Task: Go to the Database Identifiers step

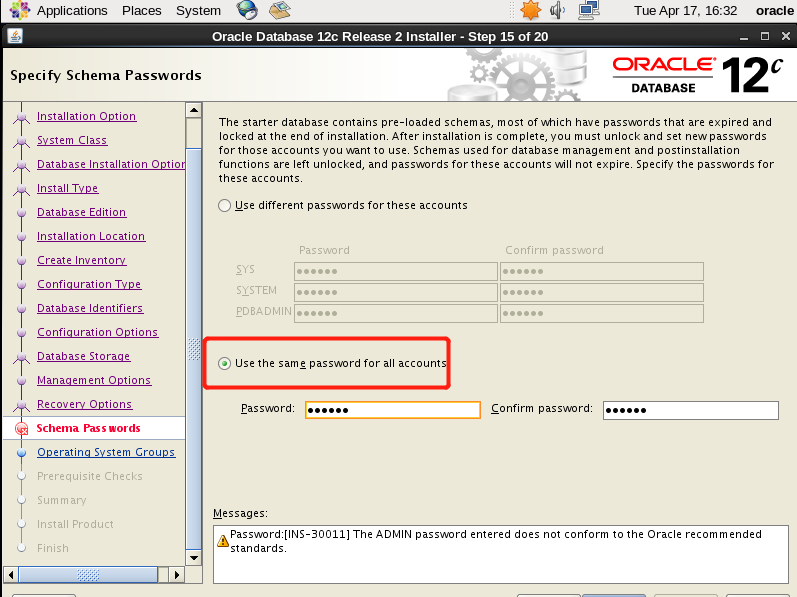Action: [90, 308]
